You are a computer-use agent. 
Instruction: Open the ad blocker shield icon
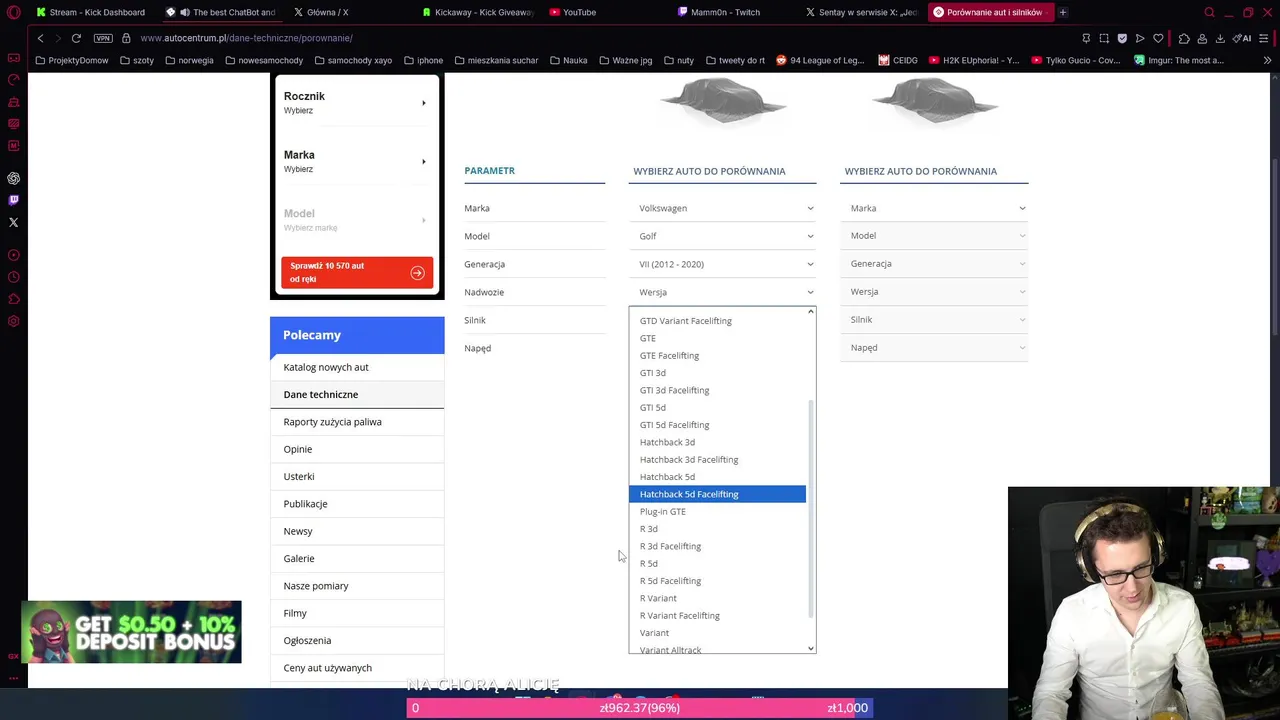tap(1122, 38)
